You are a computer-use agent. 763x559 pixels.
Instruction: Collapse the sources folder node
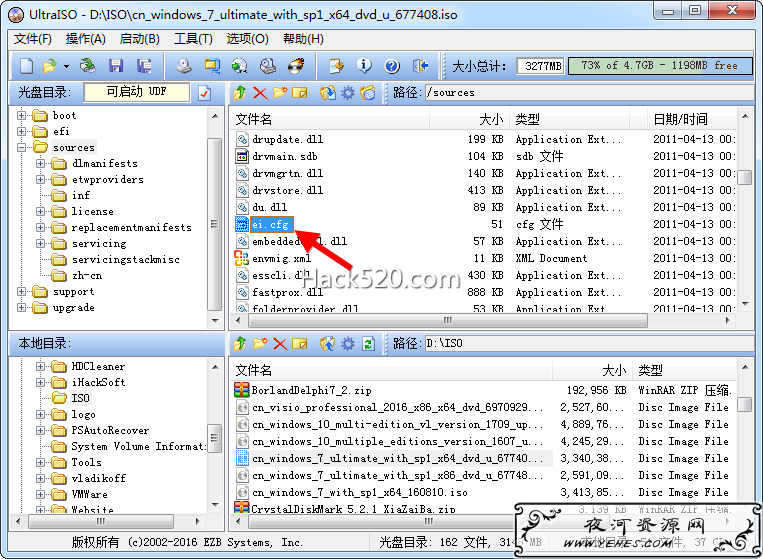21,147
